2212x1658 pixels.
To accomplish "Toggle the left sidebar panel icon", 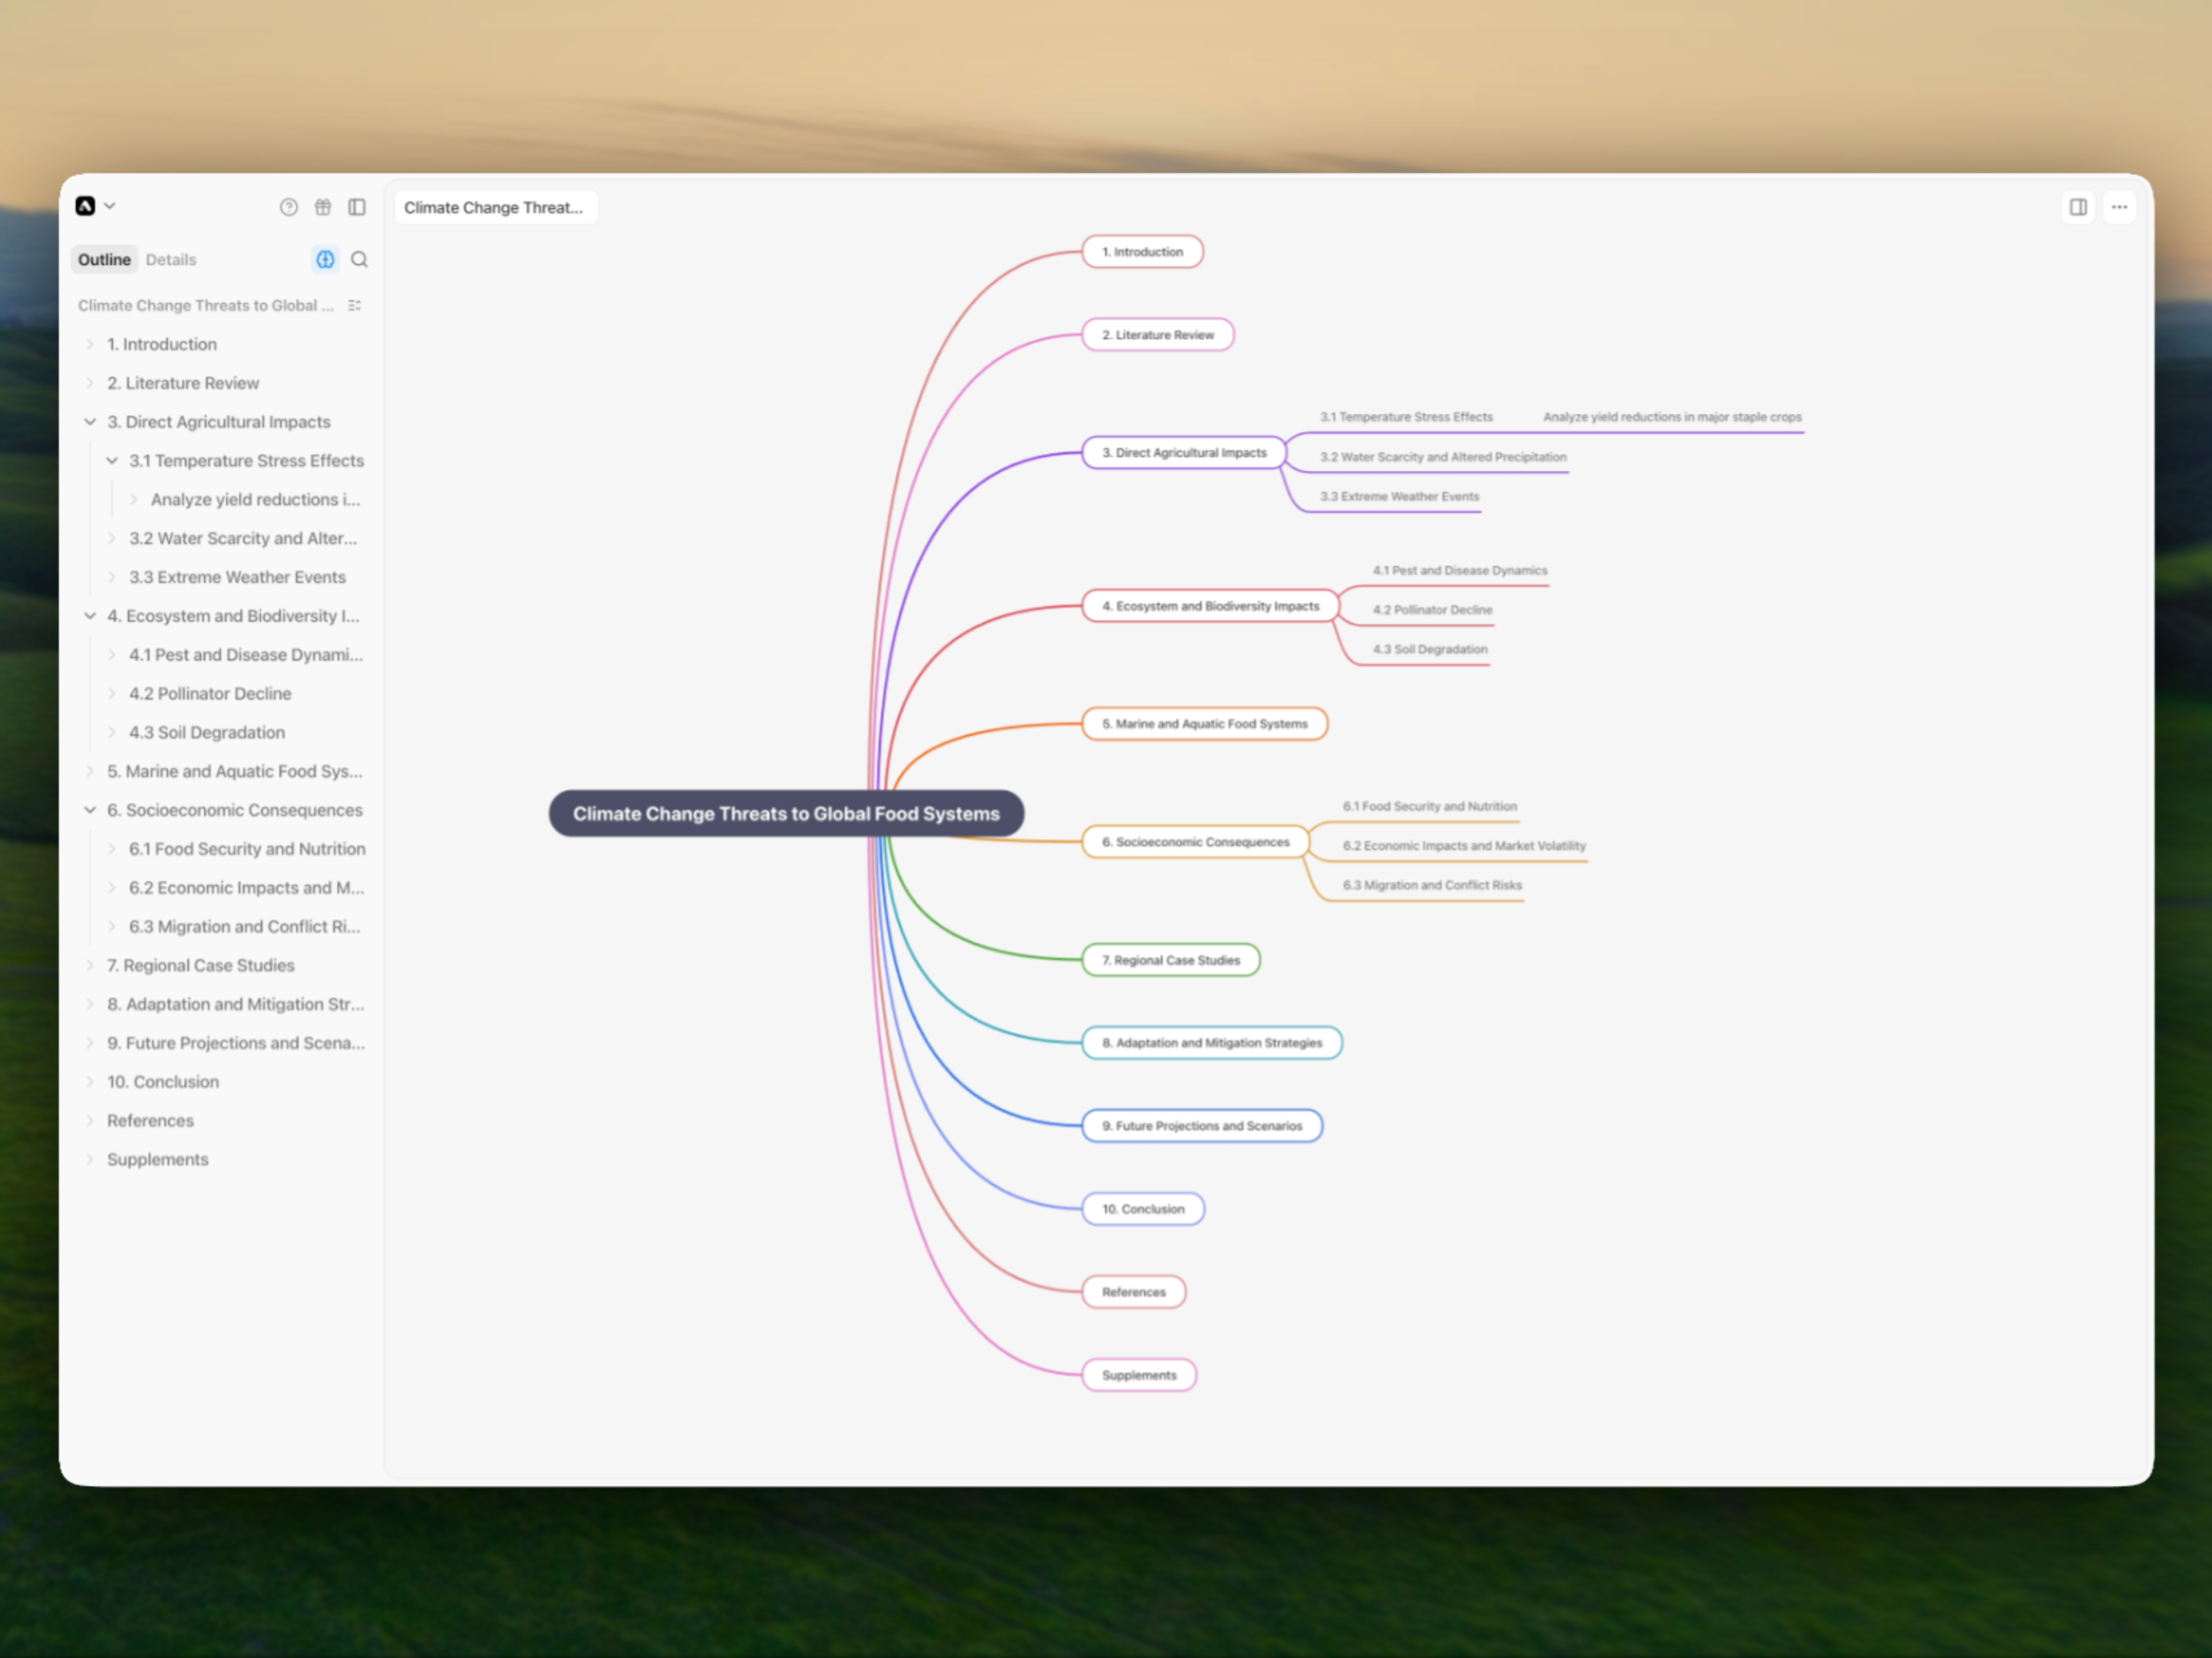I will 357,207.
